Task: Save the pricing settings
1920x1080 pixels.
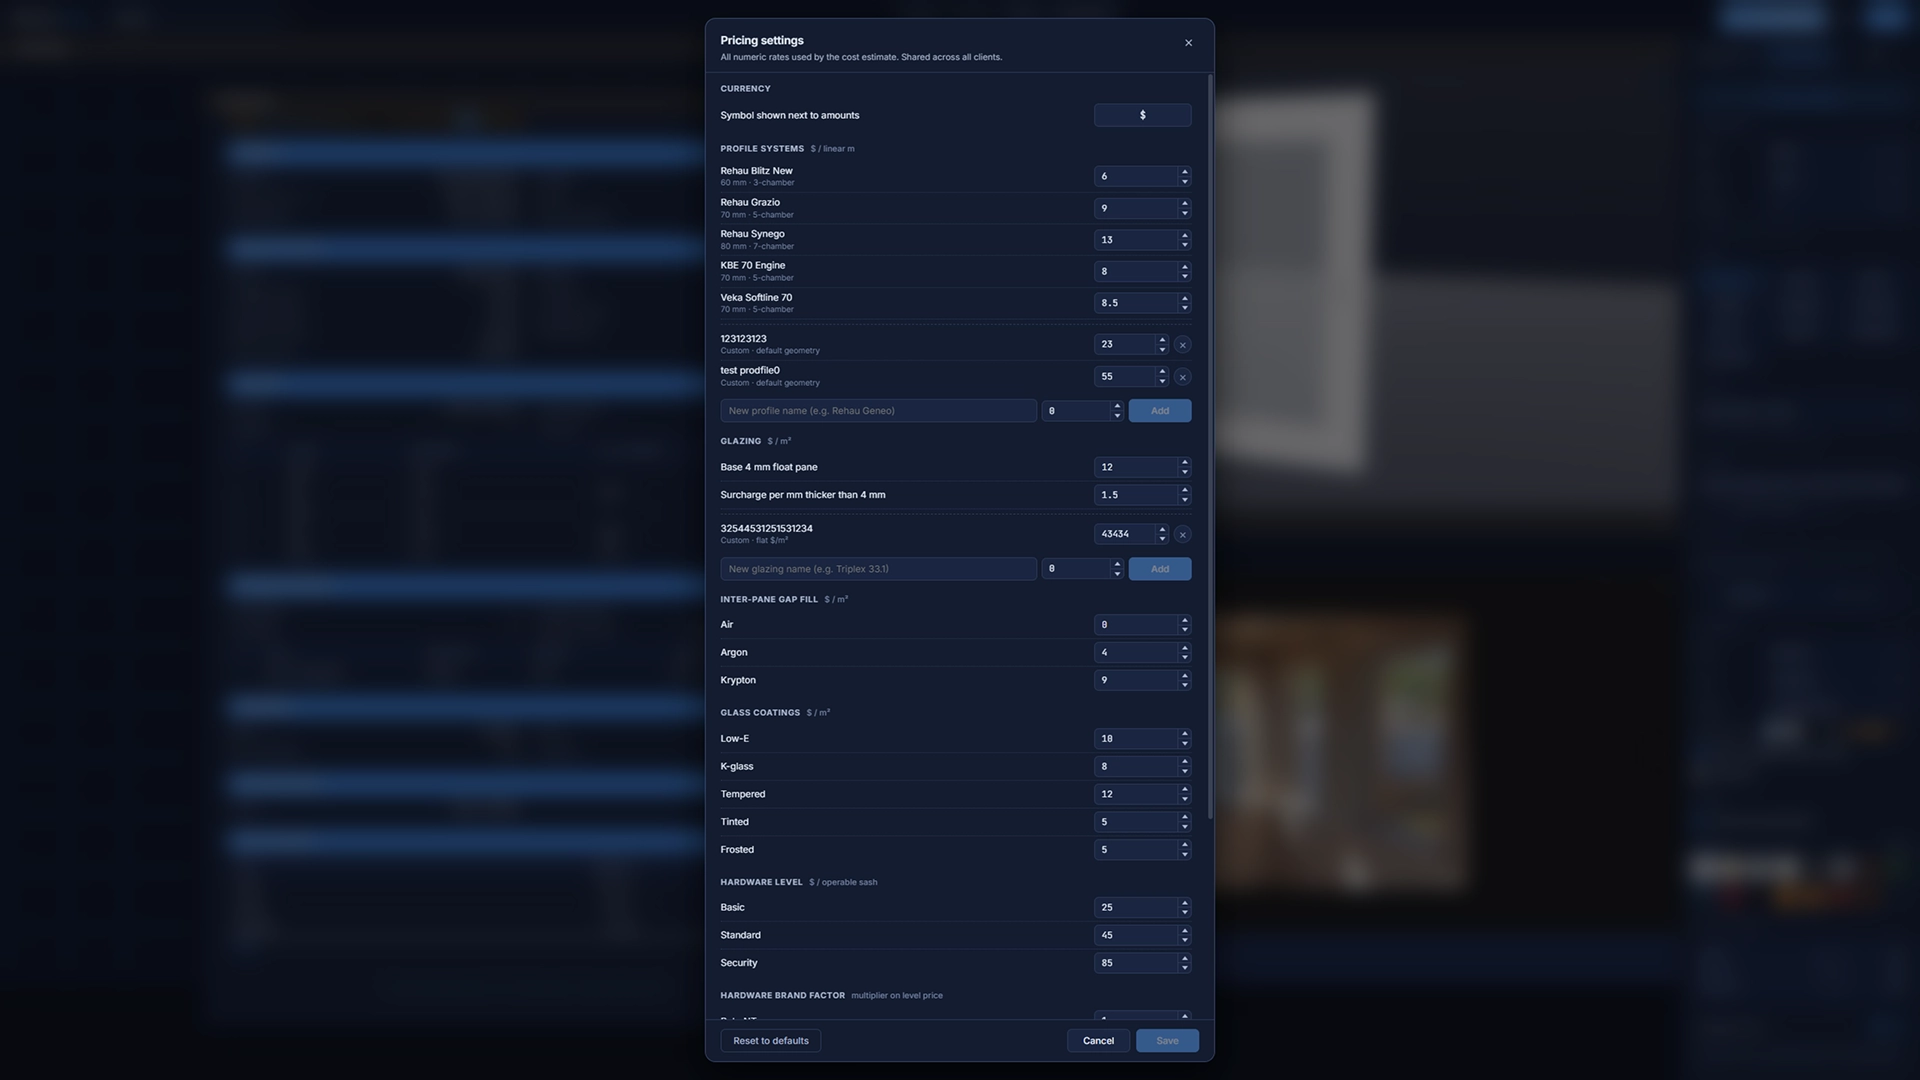Action: (1167, 1041)
